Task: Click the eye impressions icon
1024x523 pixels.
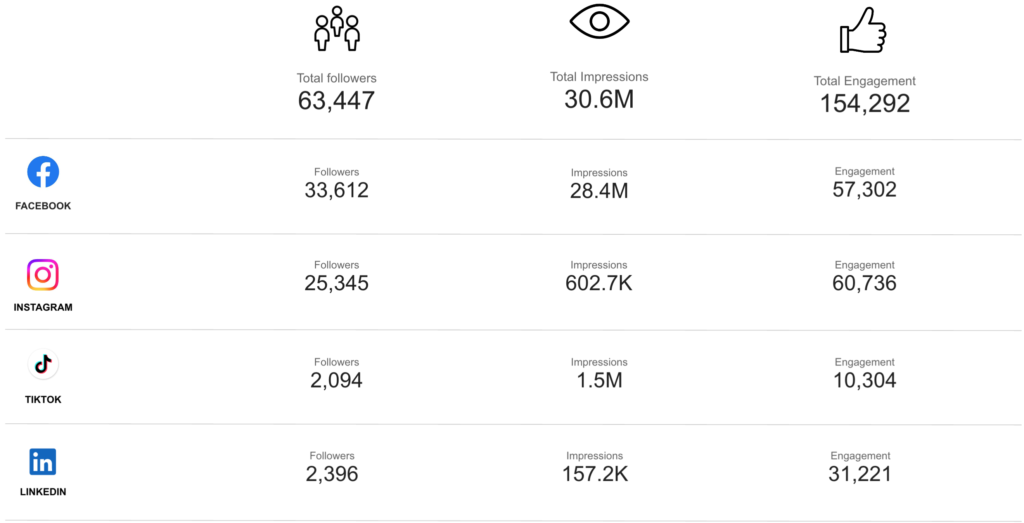Action: click(600, 22)
